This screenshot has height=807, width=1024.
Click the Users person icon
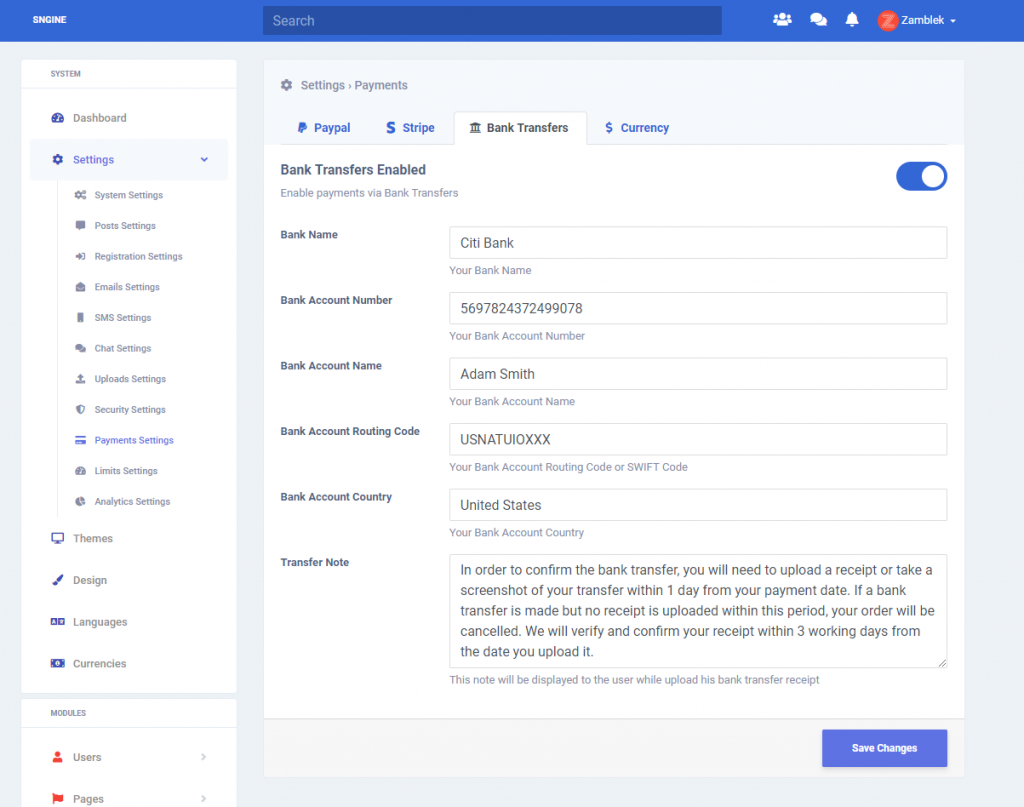(x=57, y=757)
